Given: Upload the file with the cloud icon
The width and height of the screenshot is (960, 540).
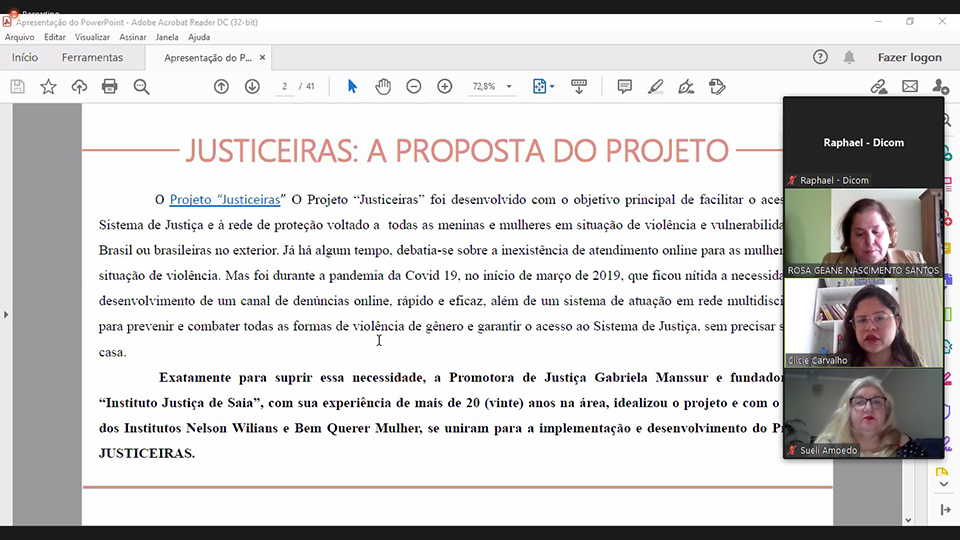Looking at the screenshot, I should click(x=79, y=87).
